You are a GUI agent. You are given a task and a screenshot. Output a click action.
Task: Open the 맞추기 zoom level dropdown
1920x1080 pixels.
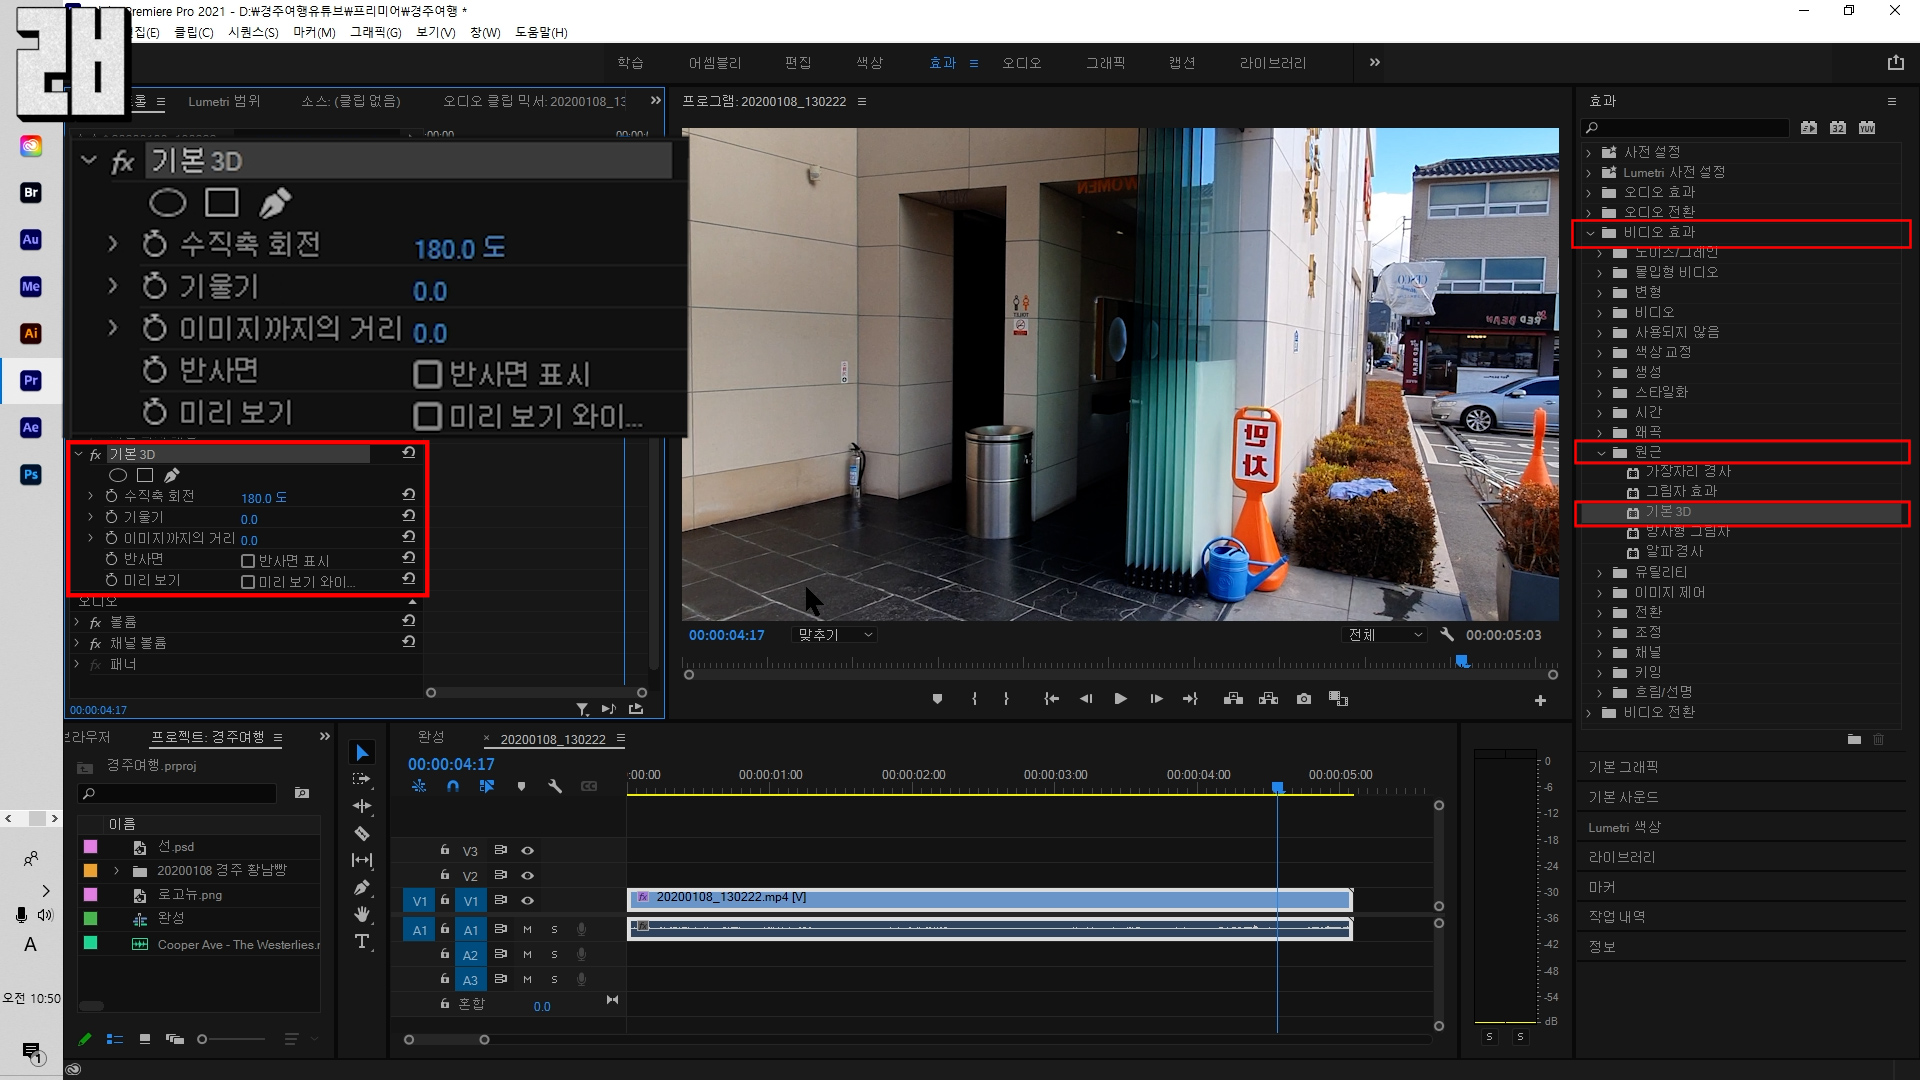[x=835, y=635]
